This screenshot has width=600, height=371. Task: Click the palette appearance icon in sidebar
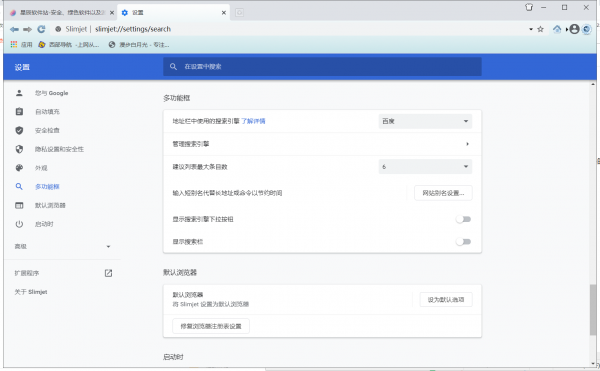(19, 168)
